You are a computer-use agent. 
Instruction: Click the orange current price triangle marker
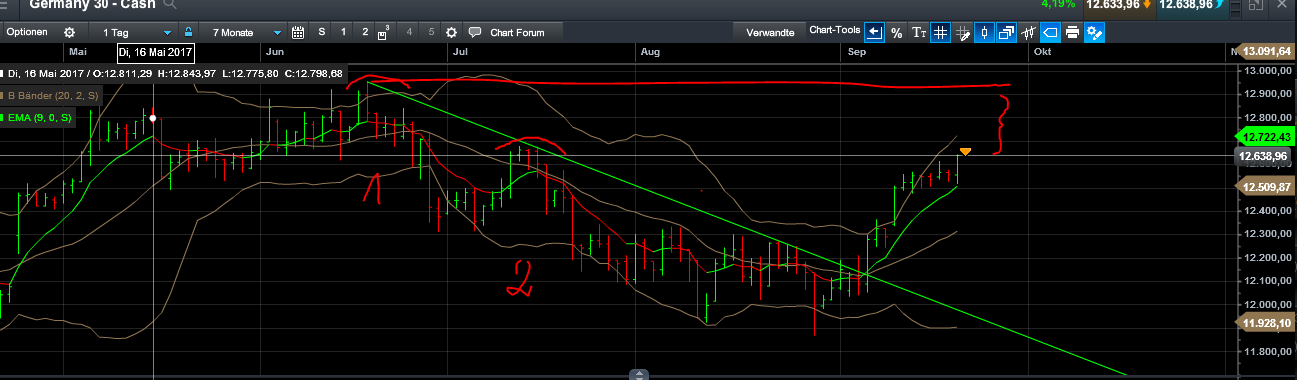point(965,151)
